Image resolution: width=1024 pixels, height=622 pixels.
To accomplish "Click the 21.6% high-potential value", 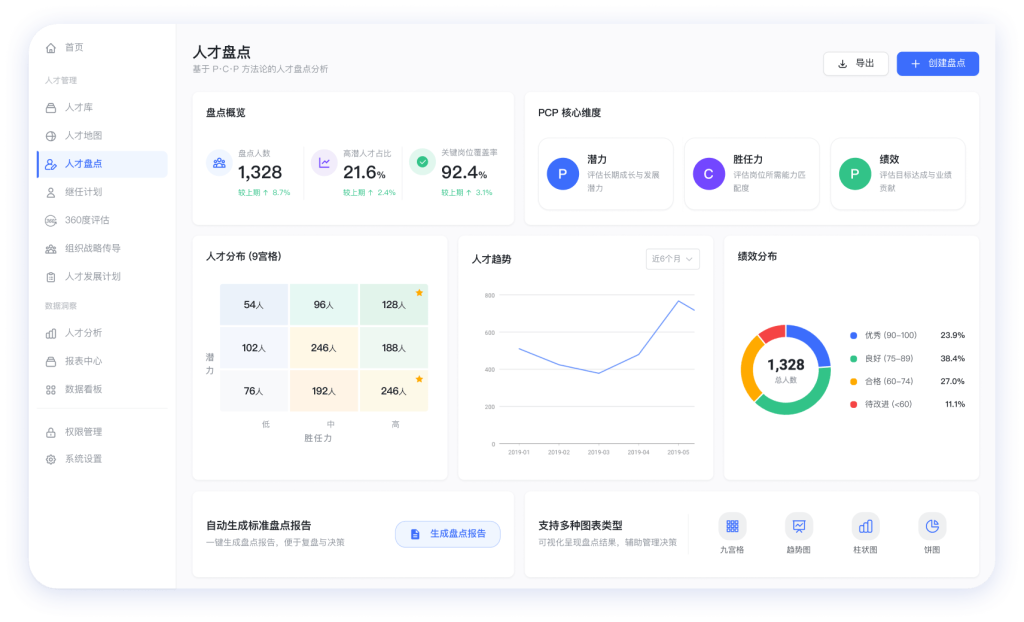I will tap(364, 172).
